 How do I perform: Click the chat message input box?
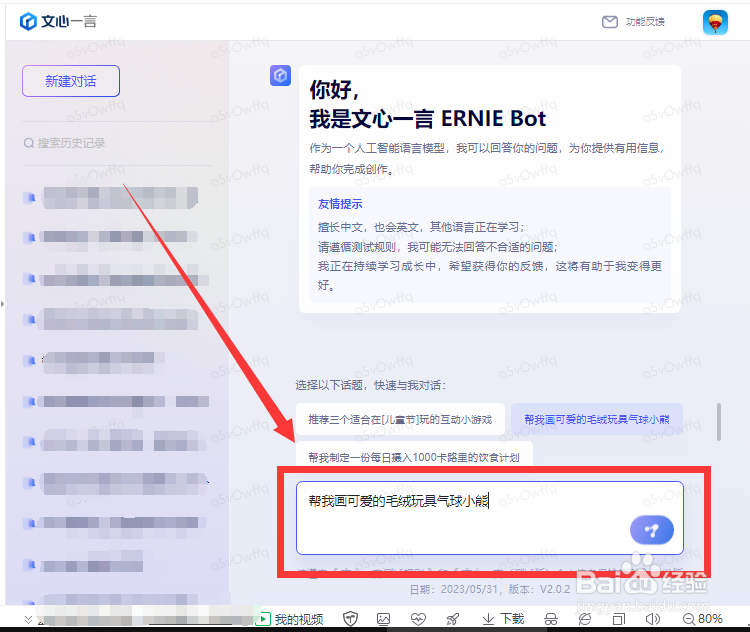point(489,518)
